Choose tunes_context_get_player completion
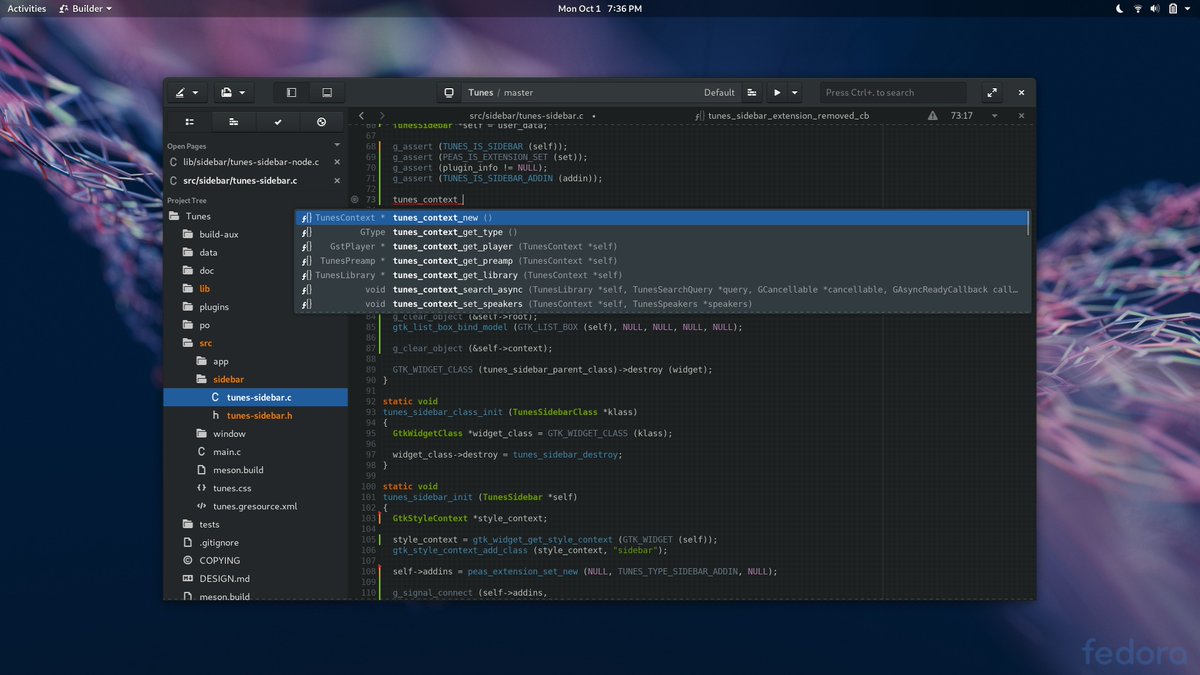This screenshot has width=1200, height=675. click(662, 246)
